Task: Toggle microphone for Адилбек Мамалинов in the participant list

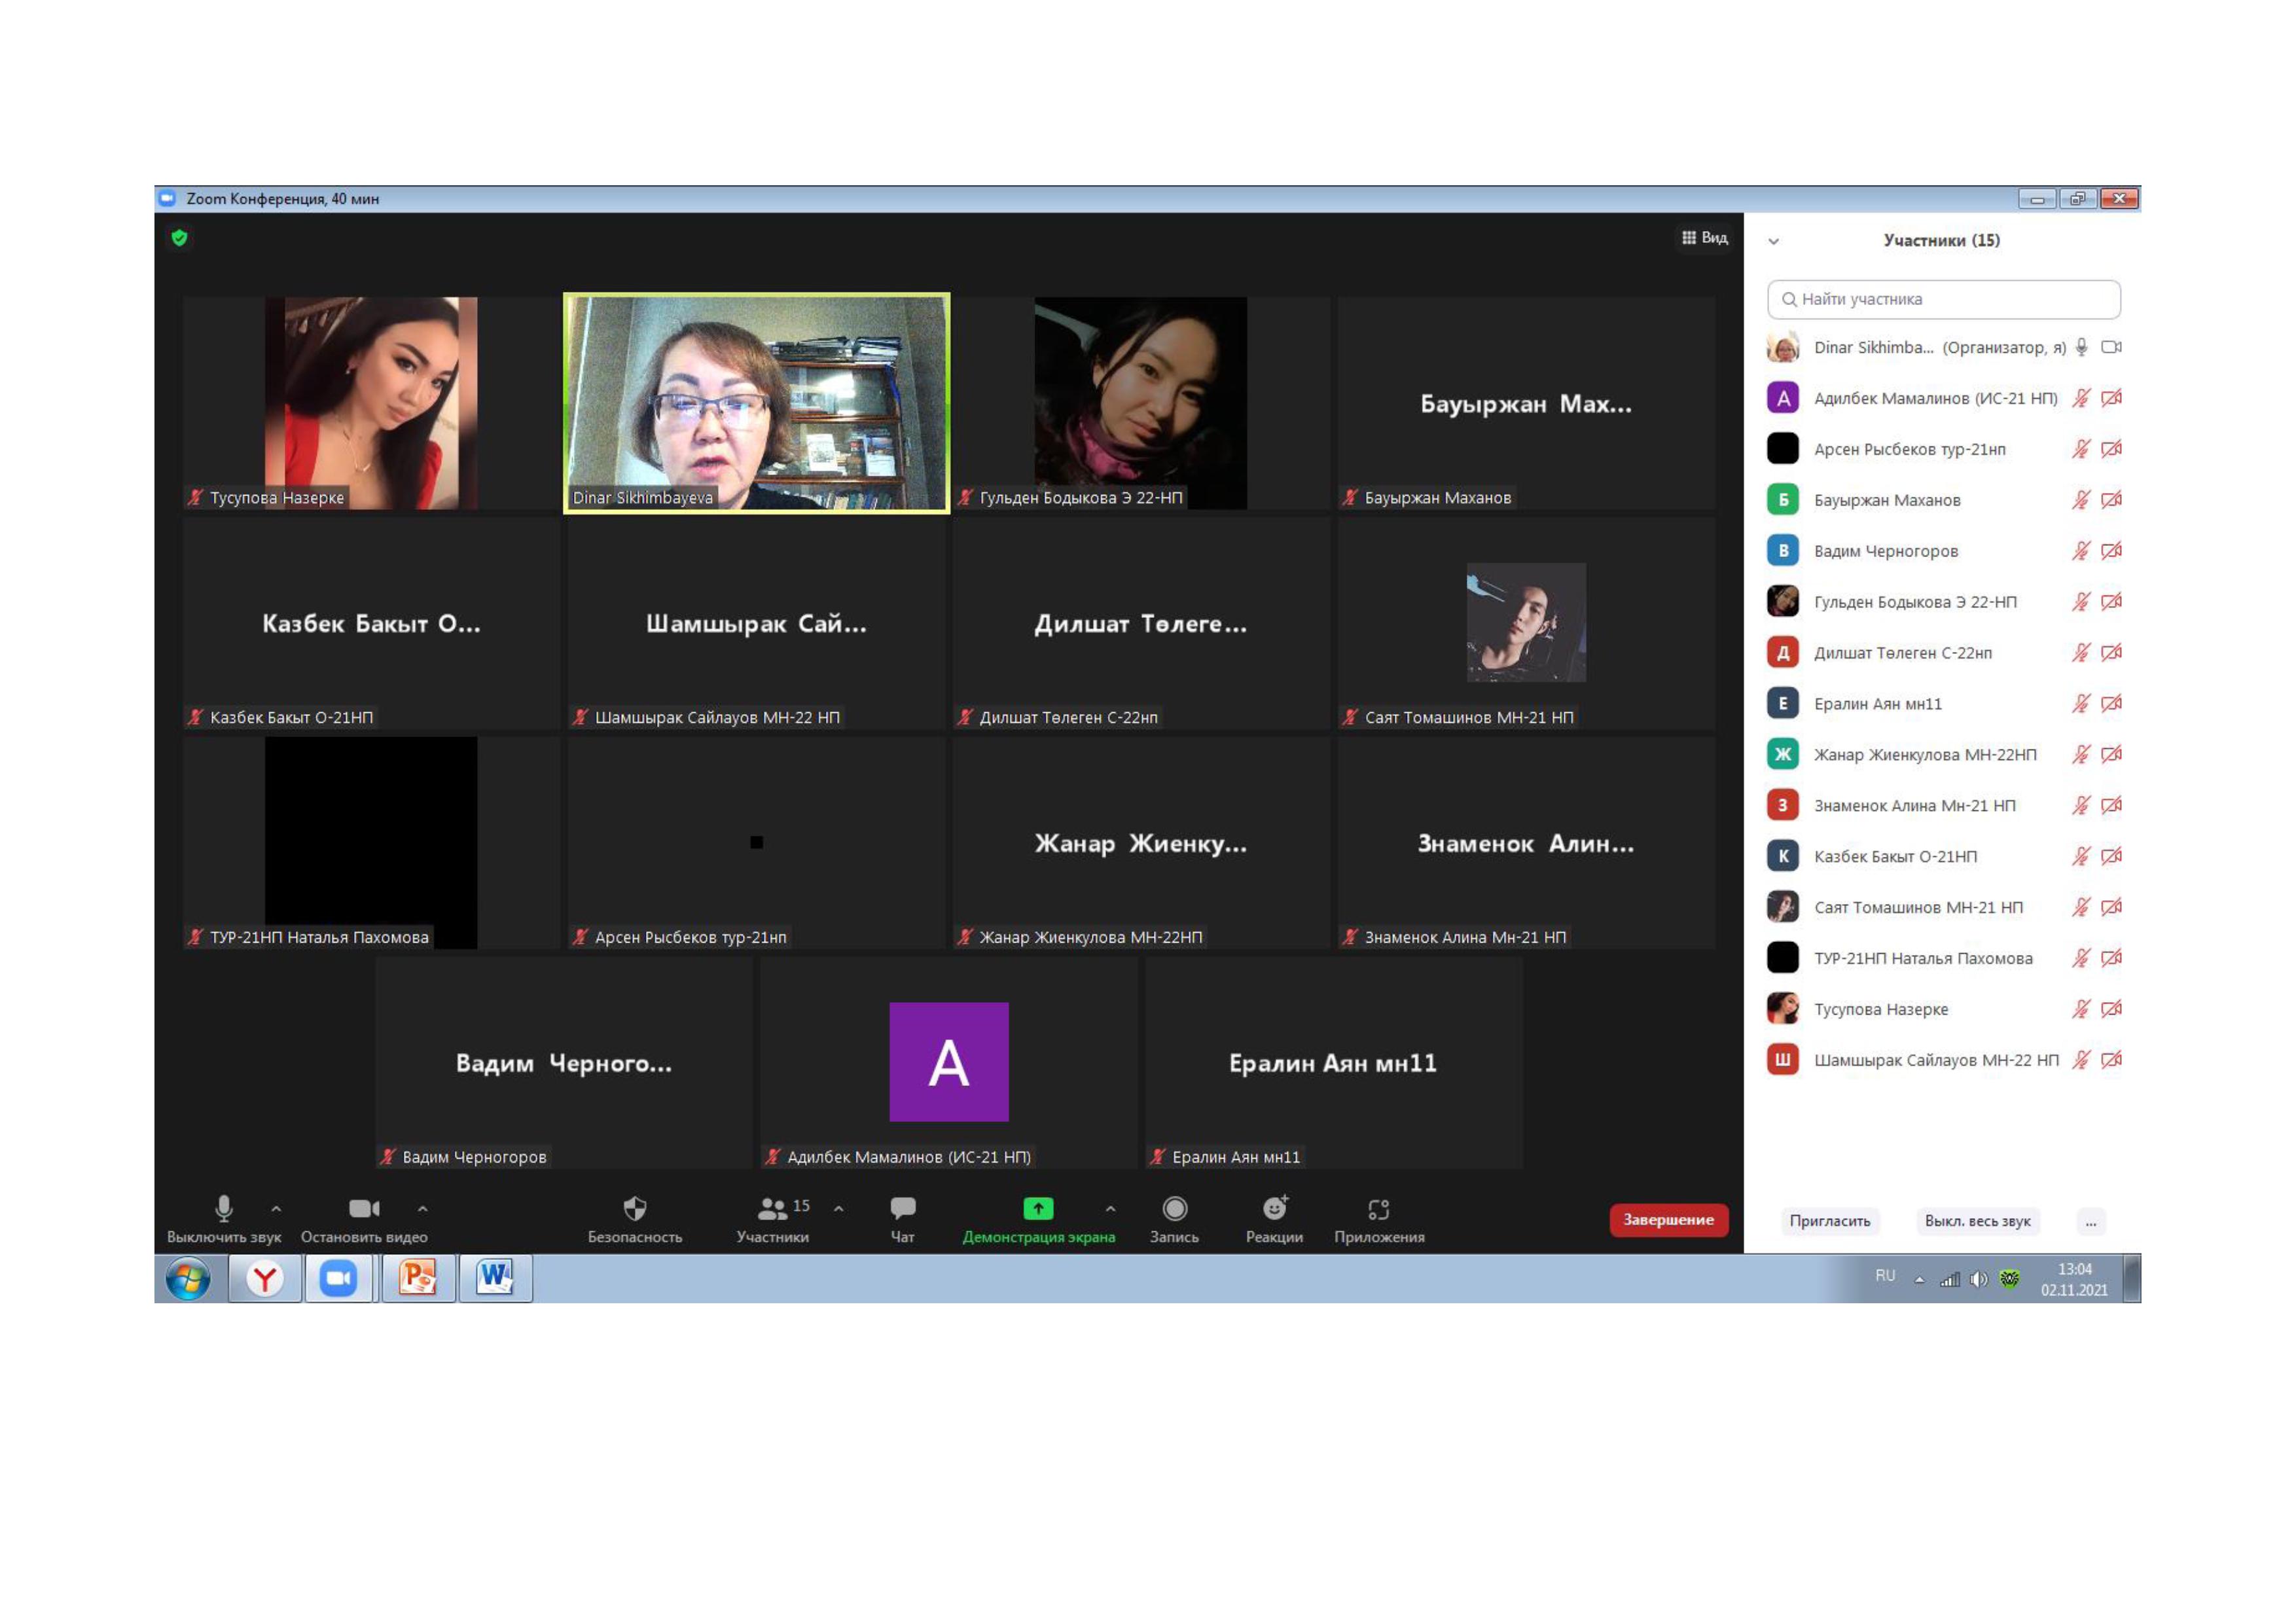Action: coord(2081,398)
